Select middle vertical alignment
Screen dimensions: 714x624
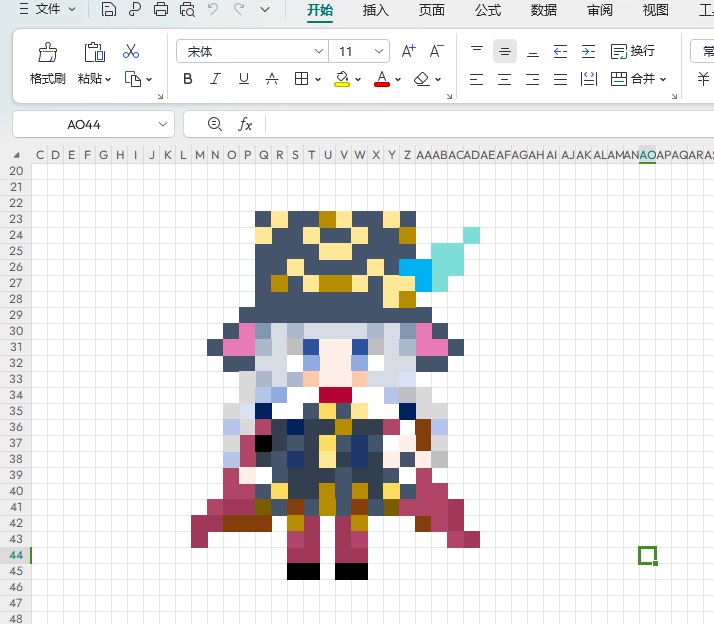coord(505,51)
